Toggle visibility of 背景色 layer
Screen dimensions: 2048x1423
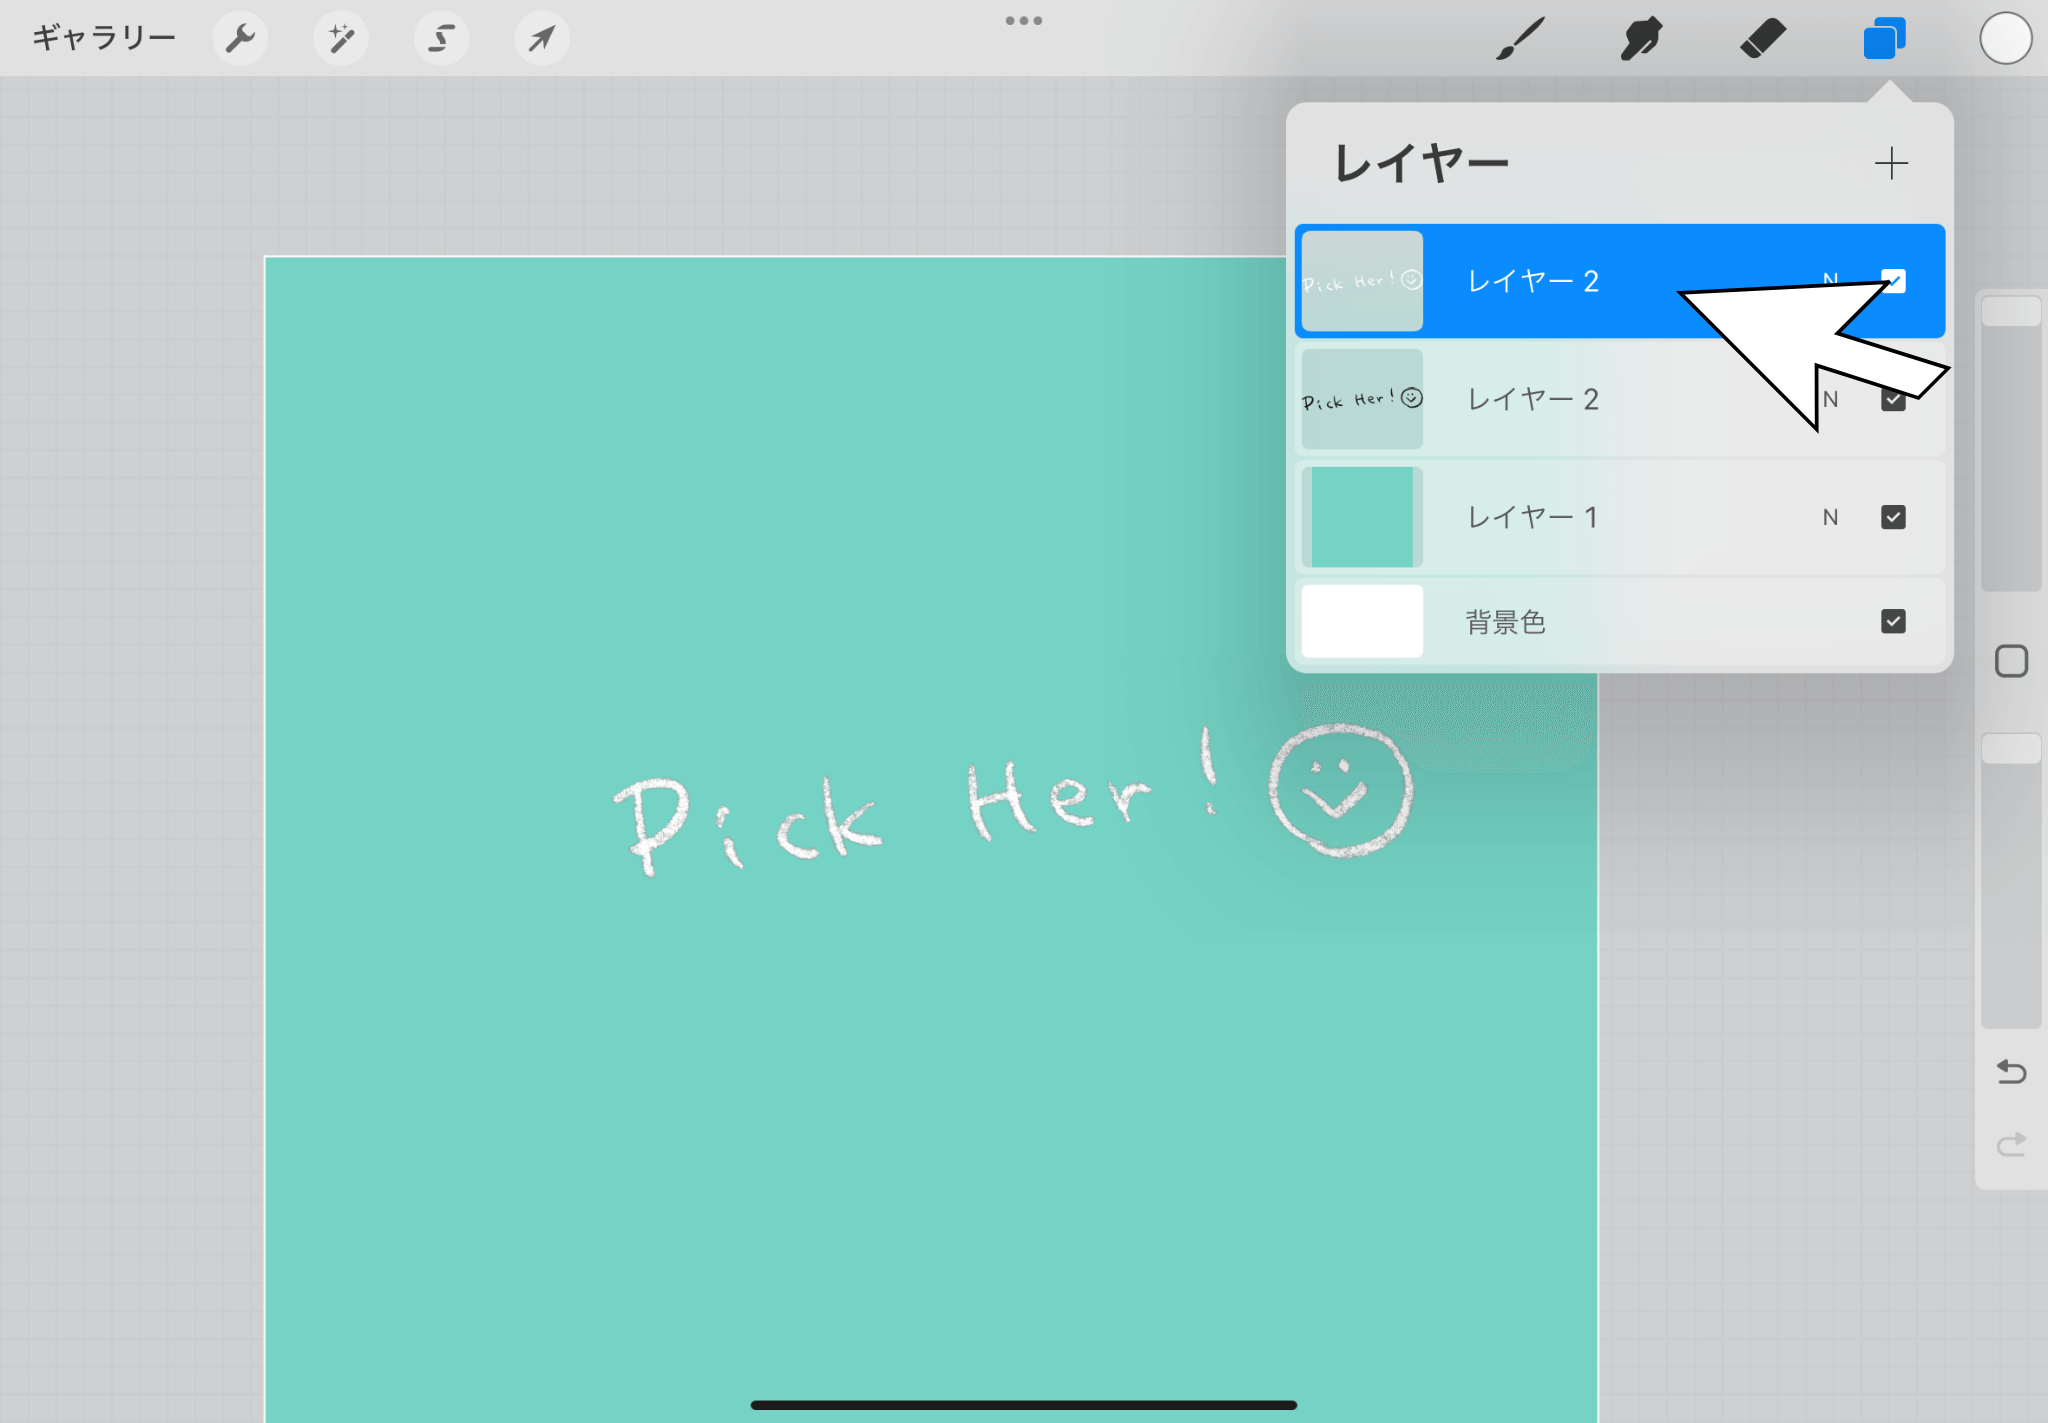(1892, 621)
